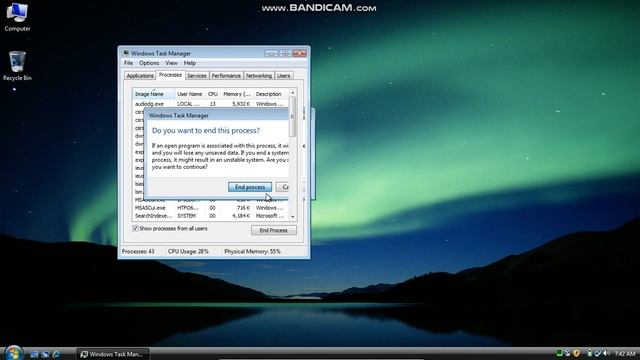Toggle Show processes from all users
Screen dimensions: 640x360
coord(170,229)
